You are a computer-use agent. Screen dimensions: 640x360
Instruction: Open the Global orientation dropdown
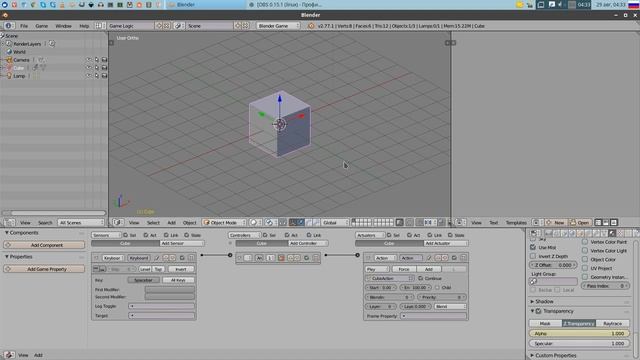click(335, 222)
